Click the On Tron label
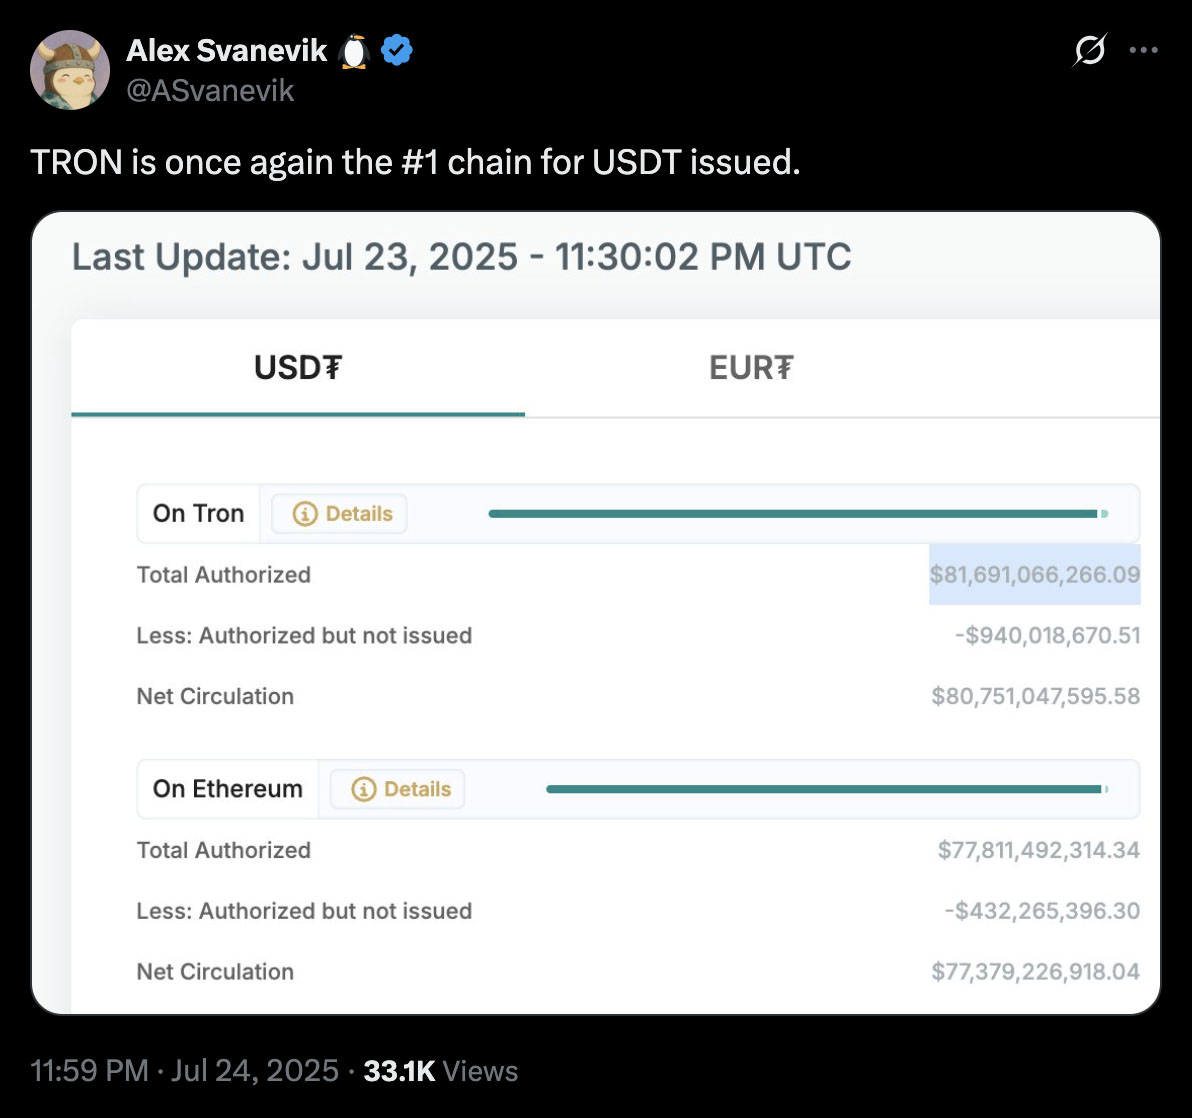The width and height of the screenshot is (1192, 1118). (198, 514)
